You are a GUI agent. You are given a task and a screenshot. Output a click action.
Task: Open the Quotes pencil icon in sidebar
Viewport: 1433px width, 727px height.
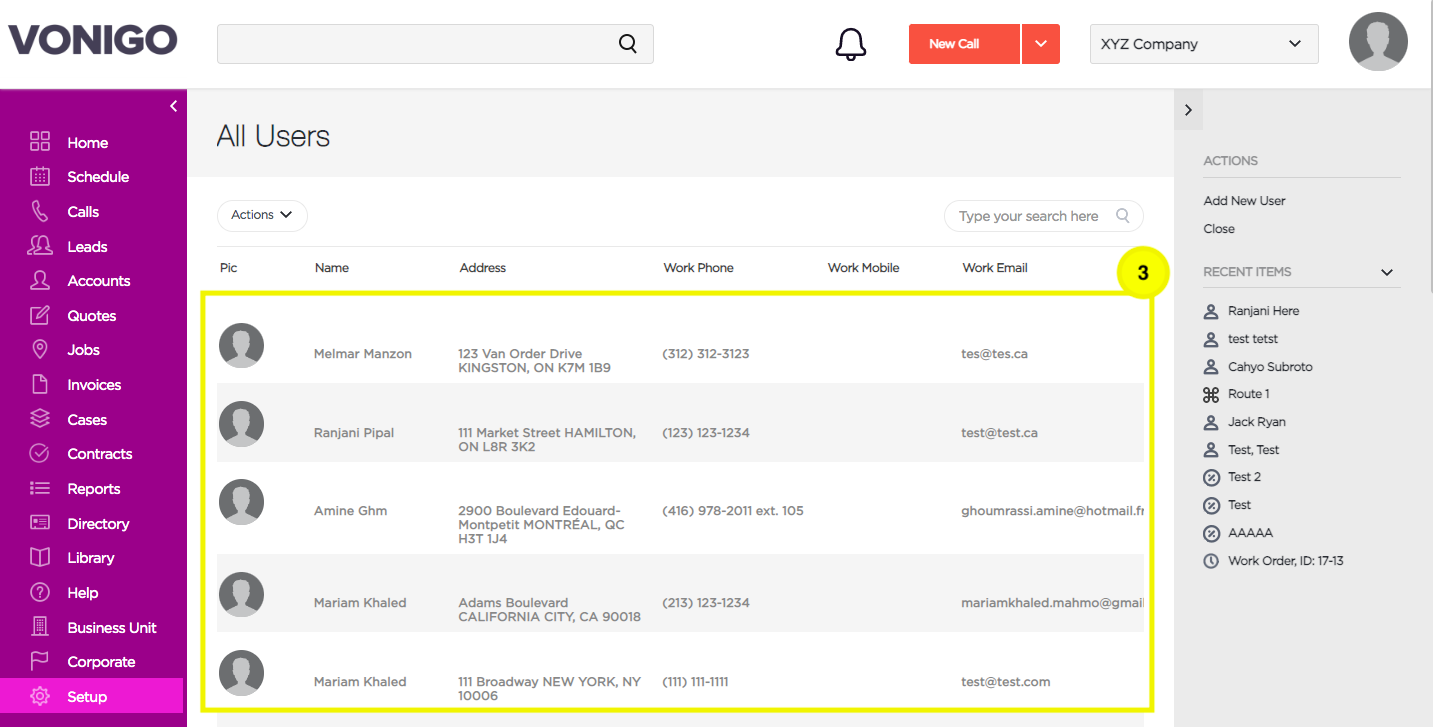coord(40,315)
